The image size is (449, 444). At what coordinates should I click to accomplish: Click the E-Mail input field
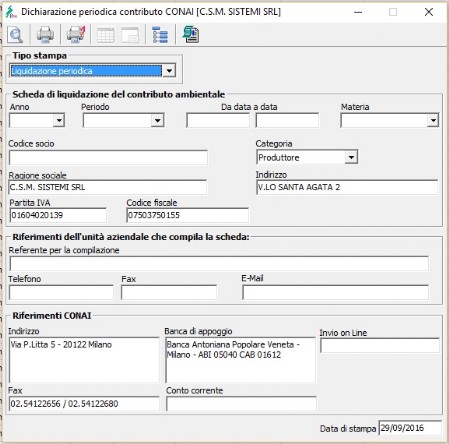pyautogui.click(x=336, y=292)
